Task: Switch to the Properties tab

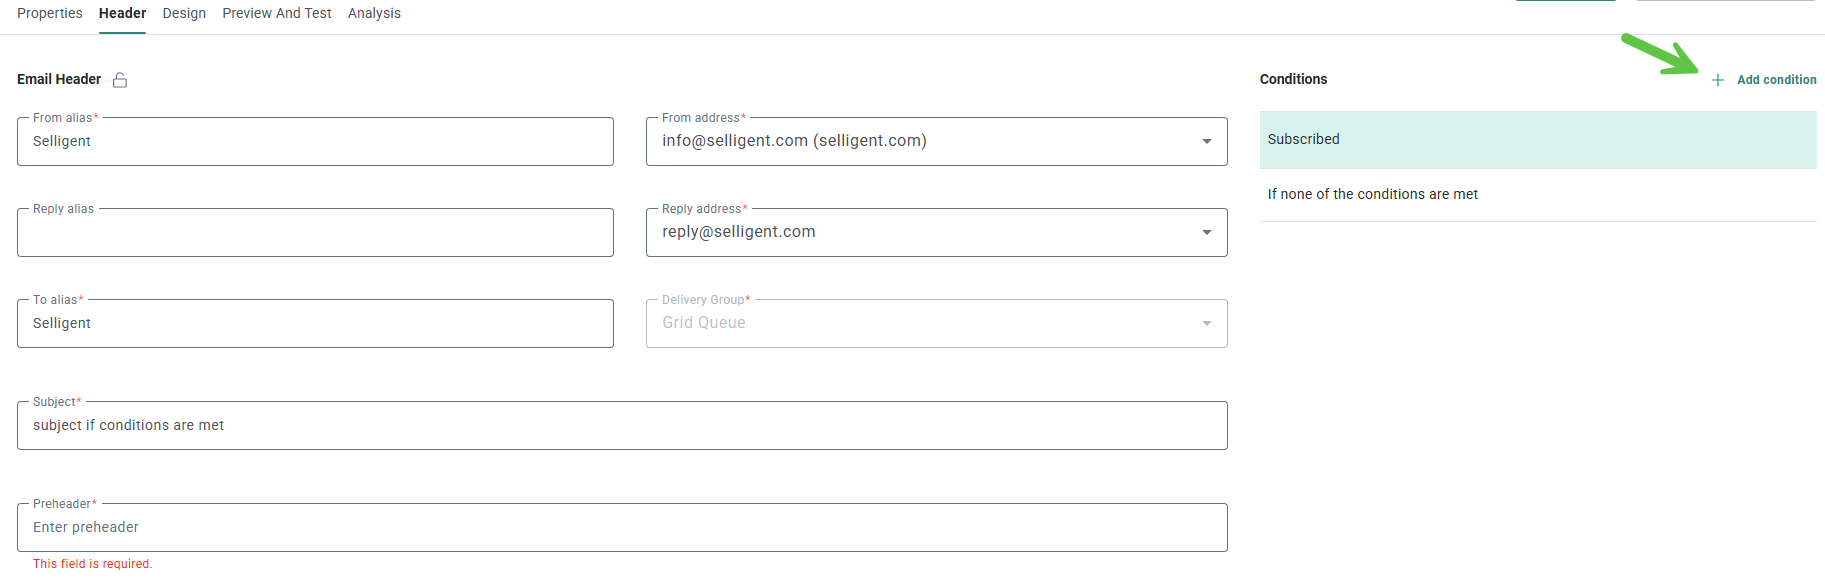Action: click(50, 13)
